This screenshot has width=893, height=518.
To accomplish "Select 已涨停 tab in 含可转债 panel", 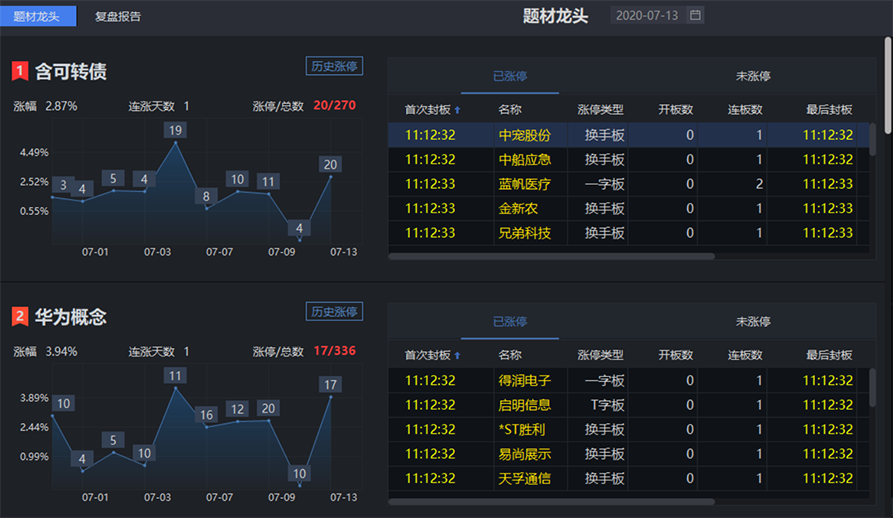I will (x=510, y=76).
